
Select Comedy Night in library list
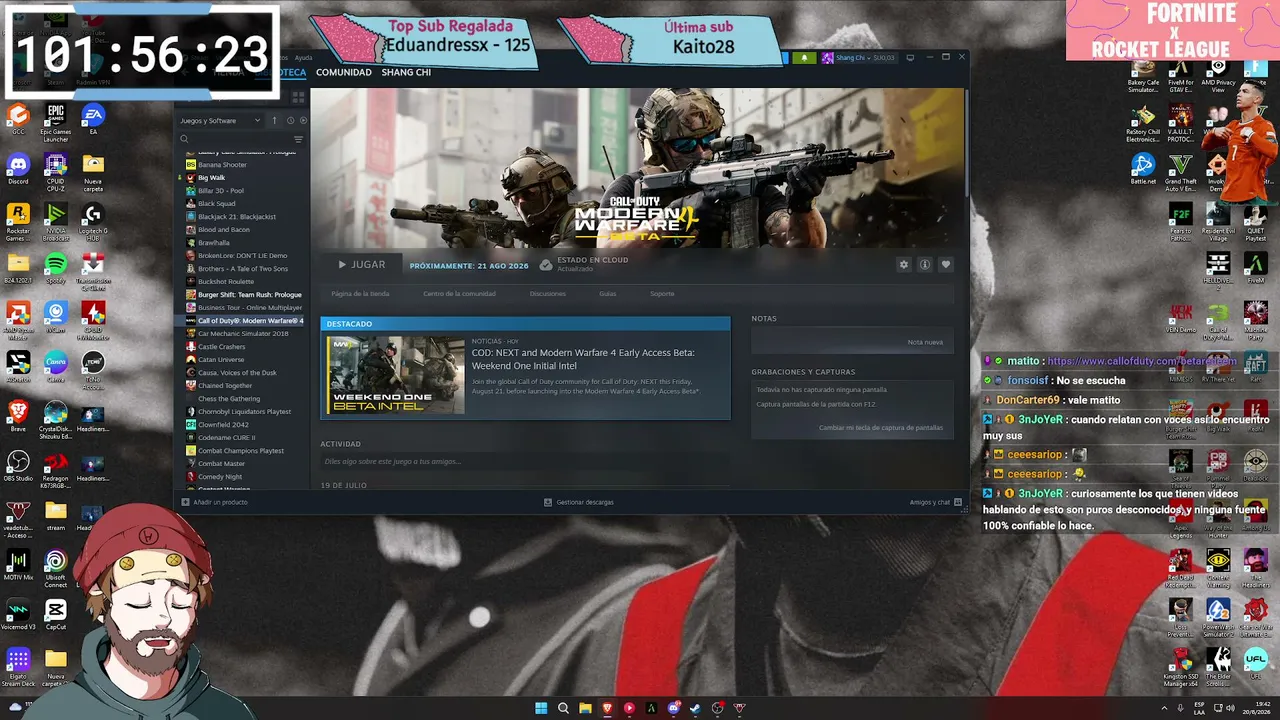tap(220, 477)
